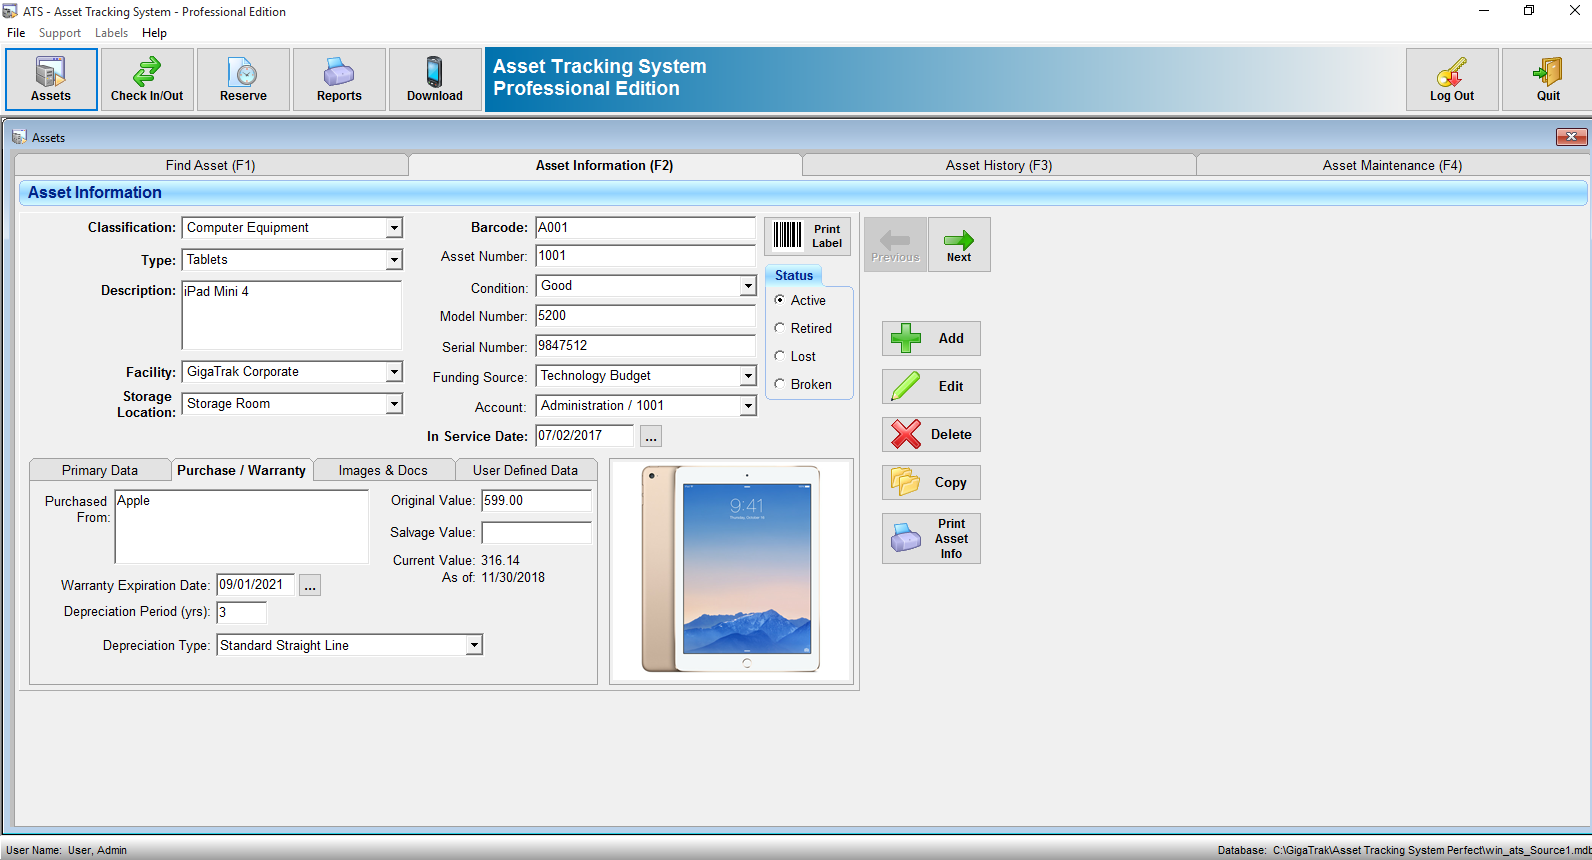The width and height of the screenshot is (1592, 860).
Task: Click the Purchased From text box
Action: [242, 527]
